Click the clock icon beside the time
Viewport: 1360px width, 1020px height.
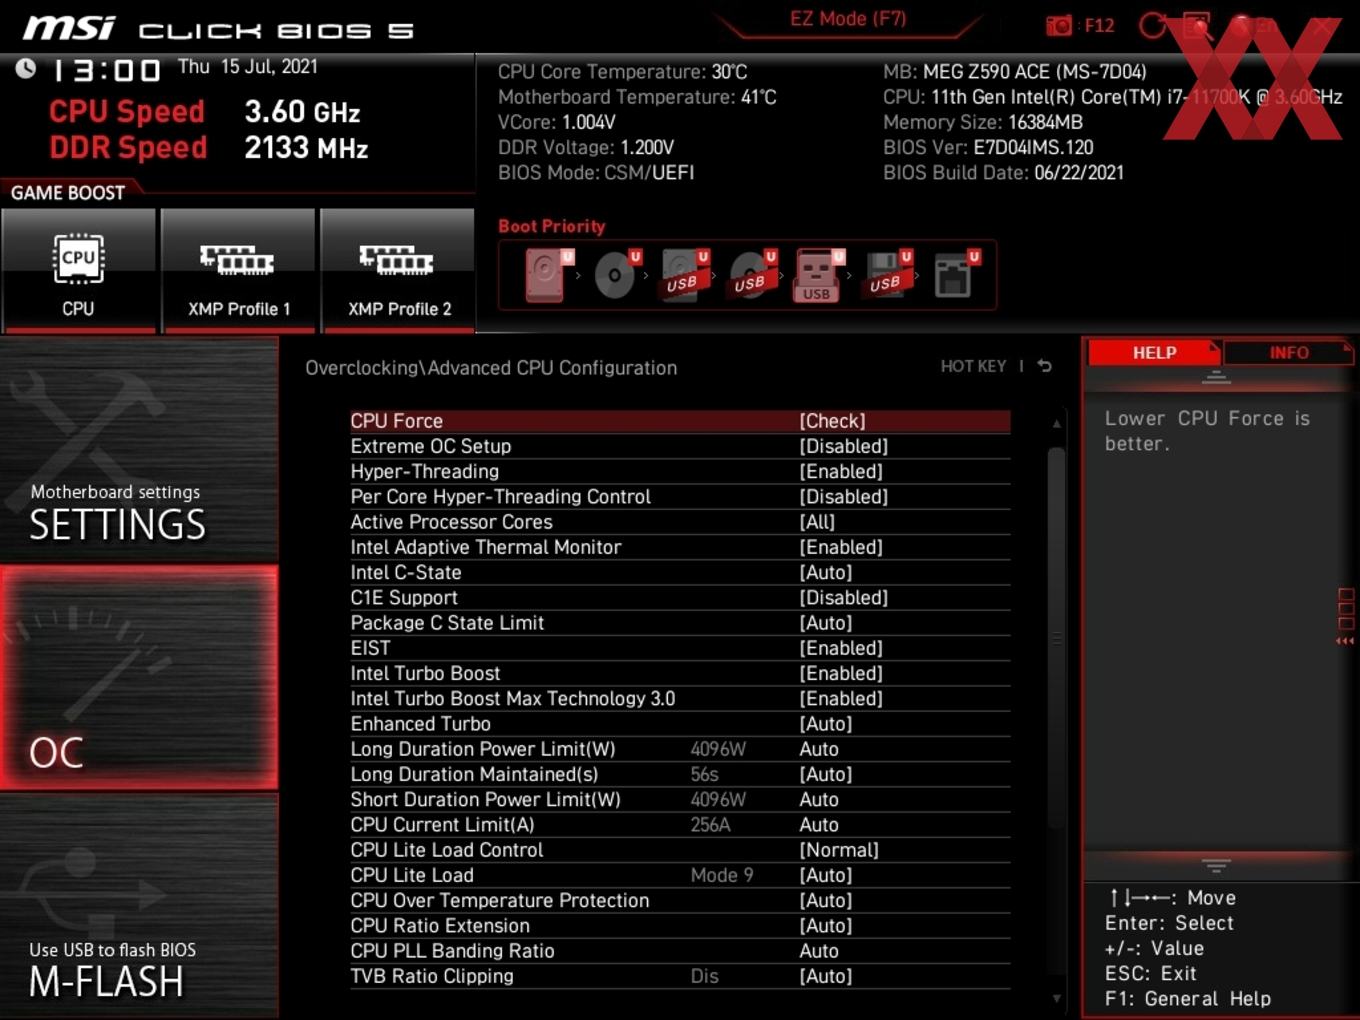point(26,68)
